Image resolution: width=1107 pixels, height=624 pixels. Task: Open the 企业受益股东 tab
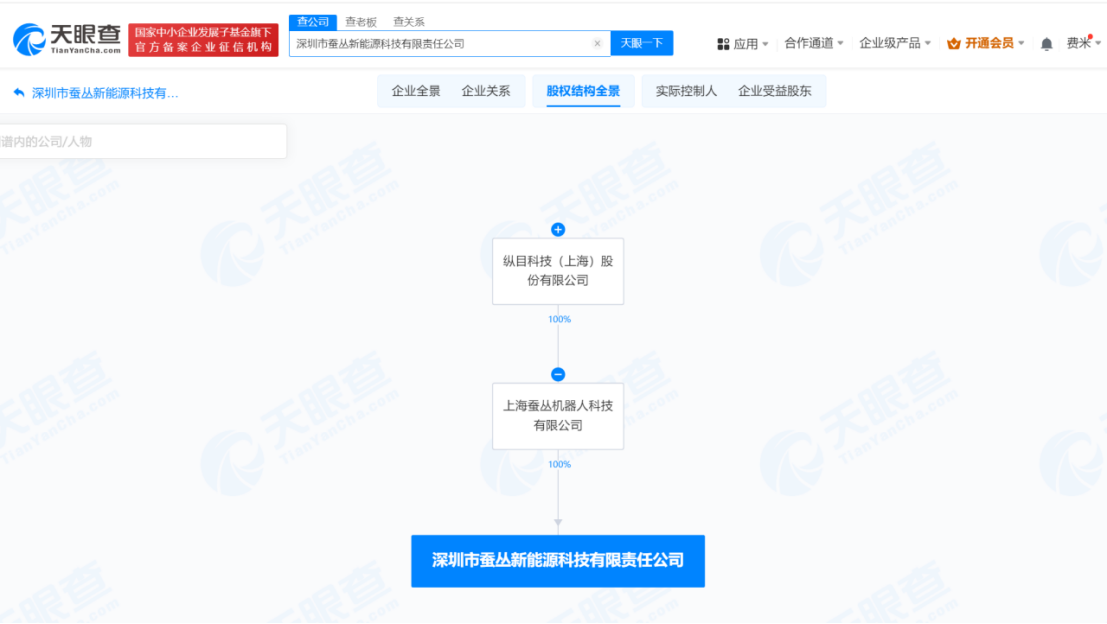(774, 91)
